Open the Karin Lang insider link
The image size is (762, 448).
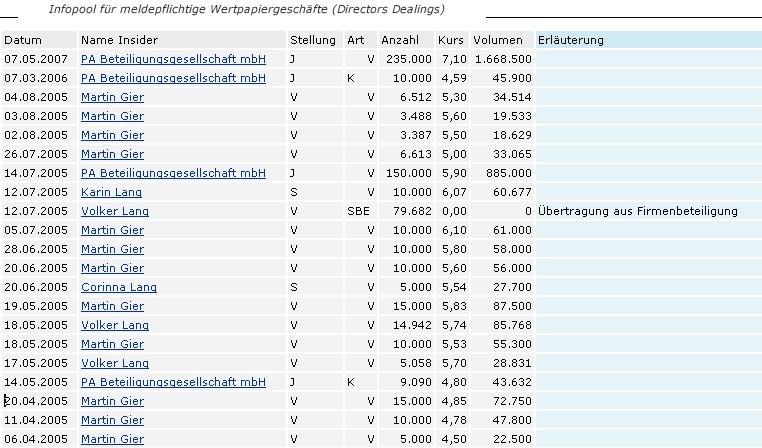(x=111, y=192)
